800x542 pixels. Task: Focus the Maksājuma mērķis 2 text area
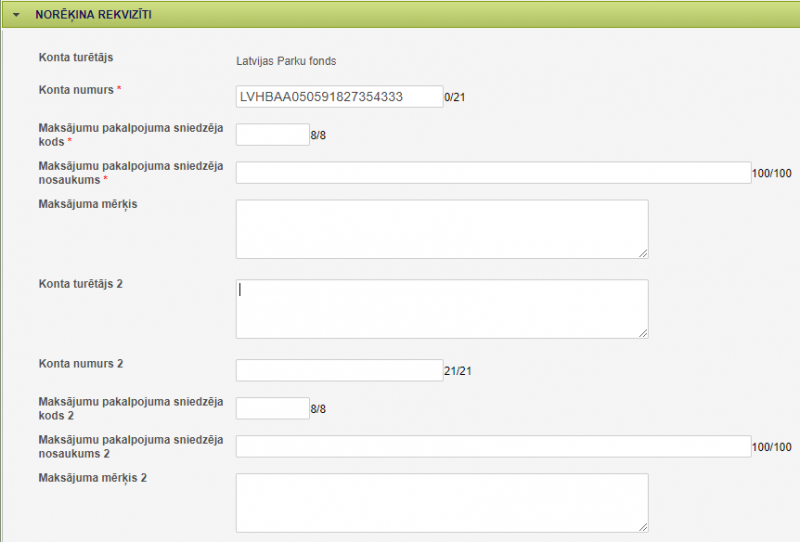click(441, 502)
